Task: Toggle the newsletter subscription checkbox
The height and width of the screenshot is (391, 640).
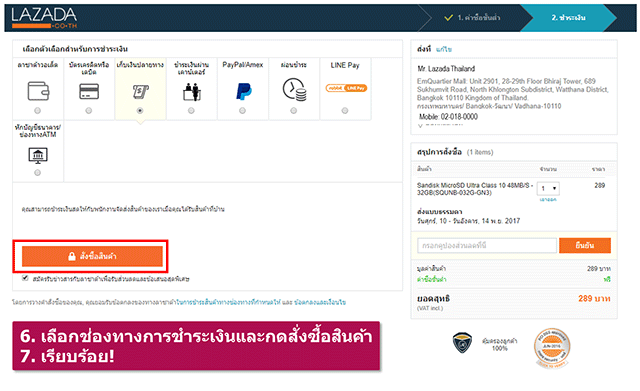Action: click(25, 278)
